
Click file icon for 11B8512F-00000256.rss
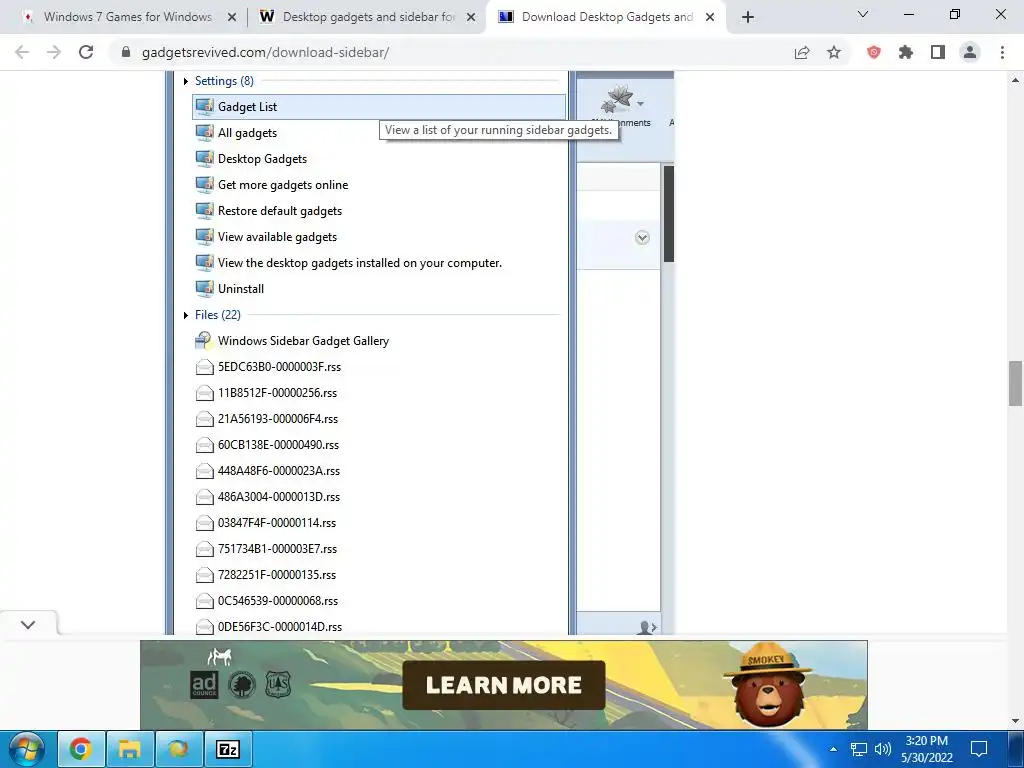click(x=204, y=393)
